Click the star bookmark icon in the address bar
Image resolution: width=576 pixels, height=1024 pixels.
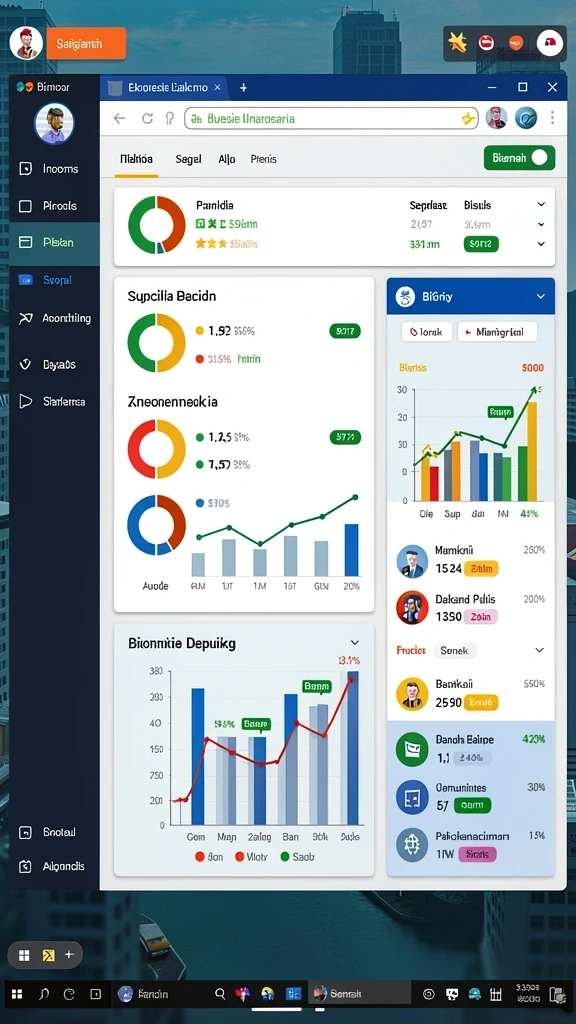coord(468,118)
